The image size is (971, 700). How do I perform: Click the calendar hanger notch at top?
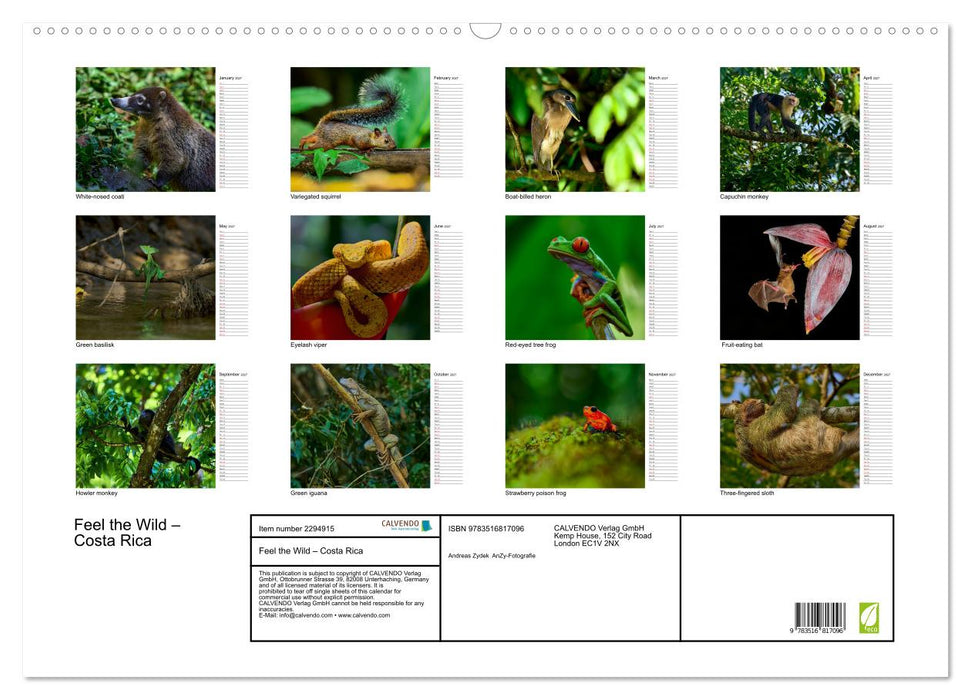[486, 31]
